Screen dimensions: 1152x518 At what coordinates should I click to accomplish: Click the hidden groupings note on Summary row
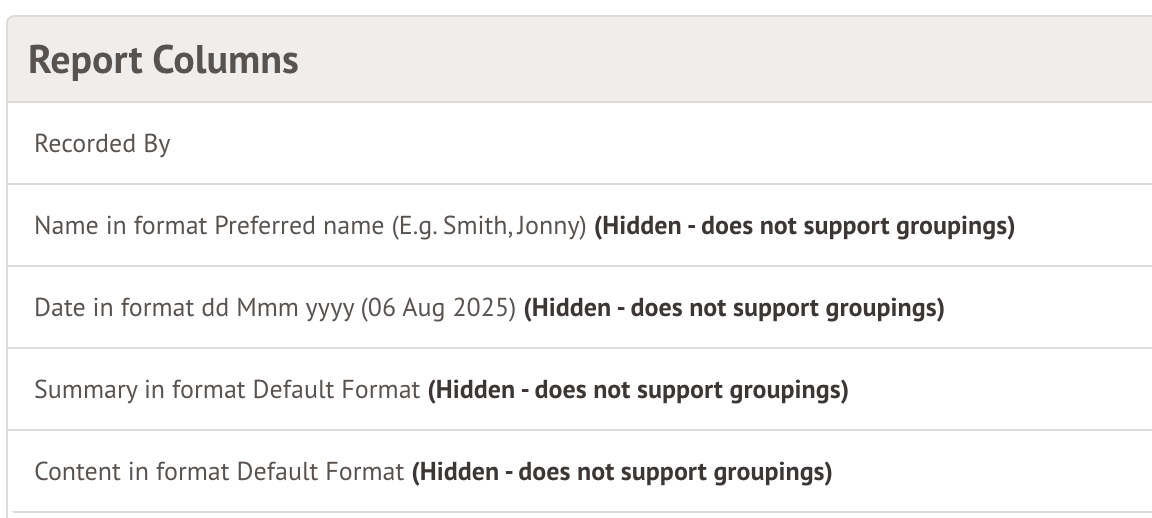(x=638, y=390)
